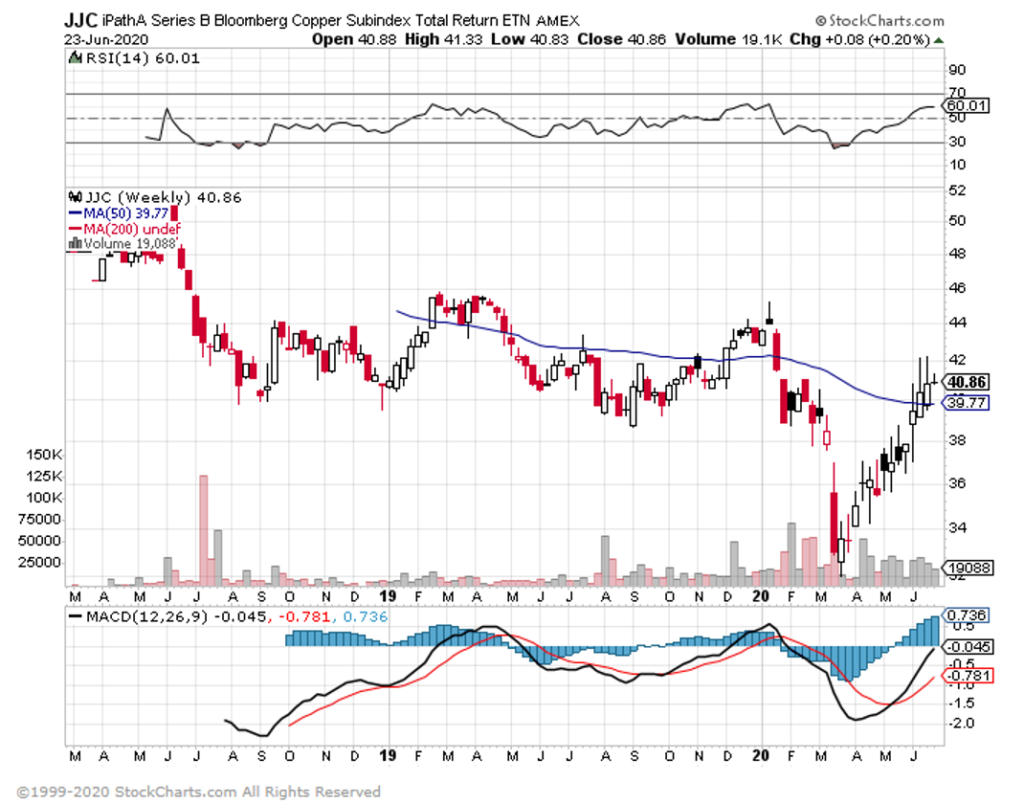Click the AMEX exchange label
Screen dimensions: 1024x804
[558, 22]
